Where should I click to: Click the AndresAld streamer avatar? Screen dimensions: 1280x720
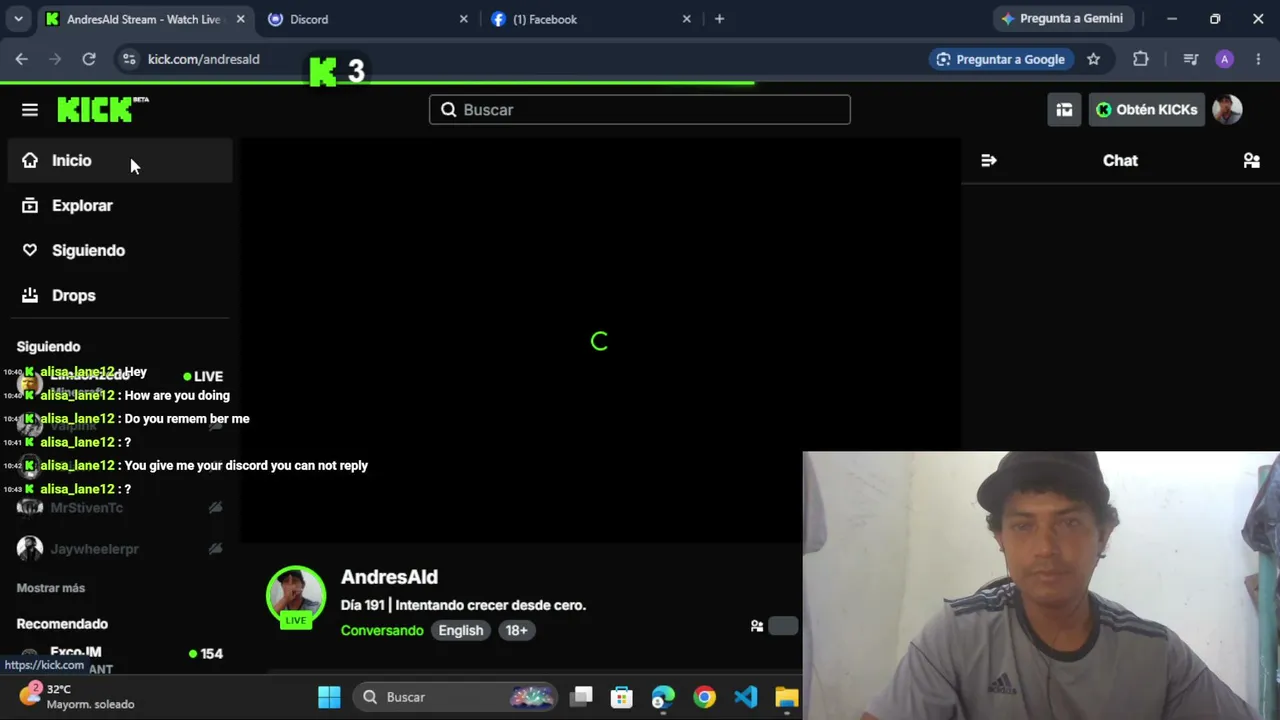(296, 596)
